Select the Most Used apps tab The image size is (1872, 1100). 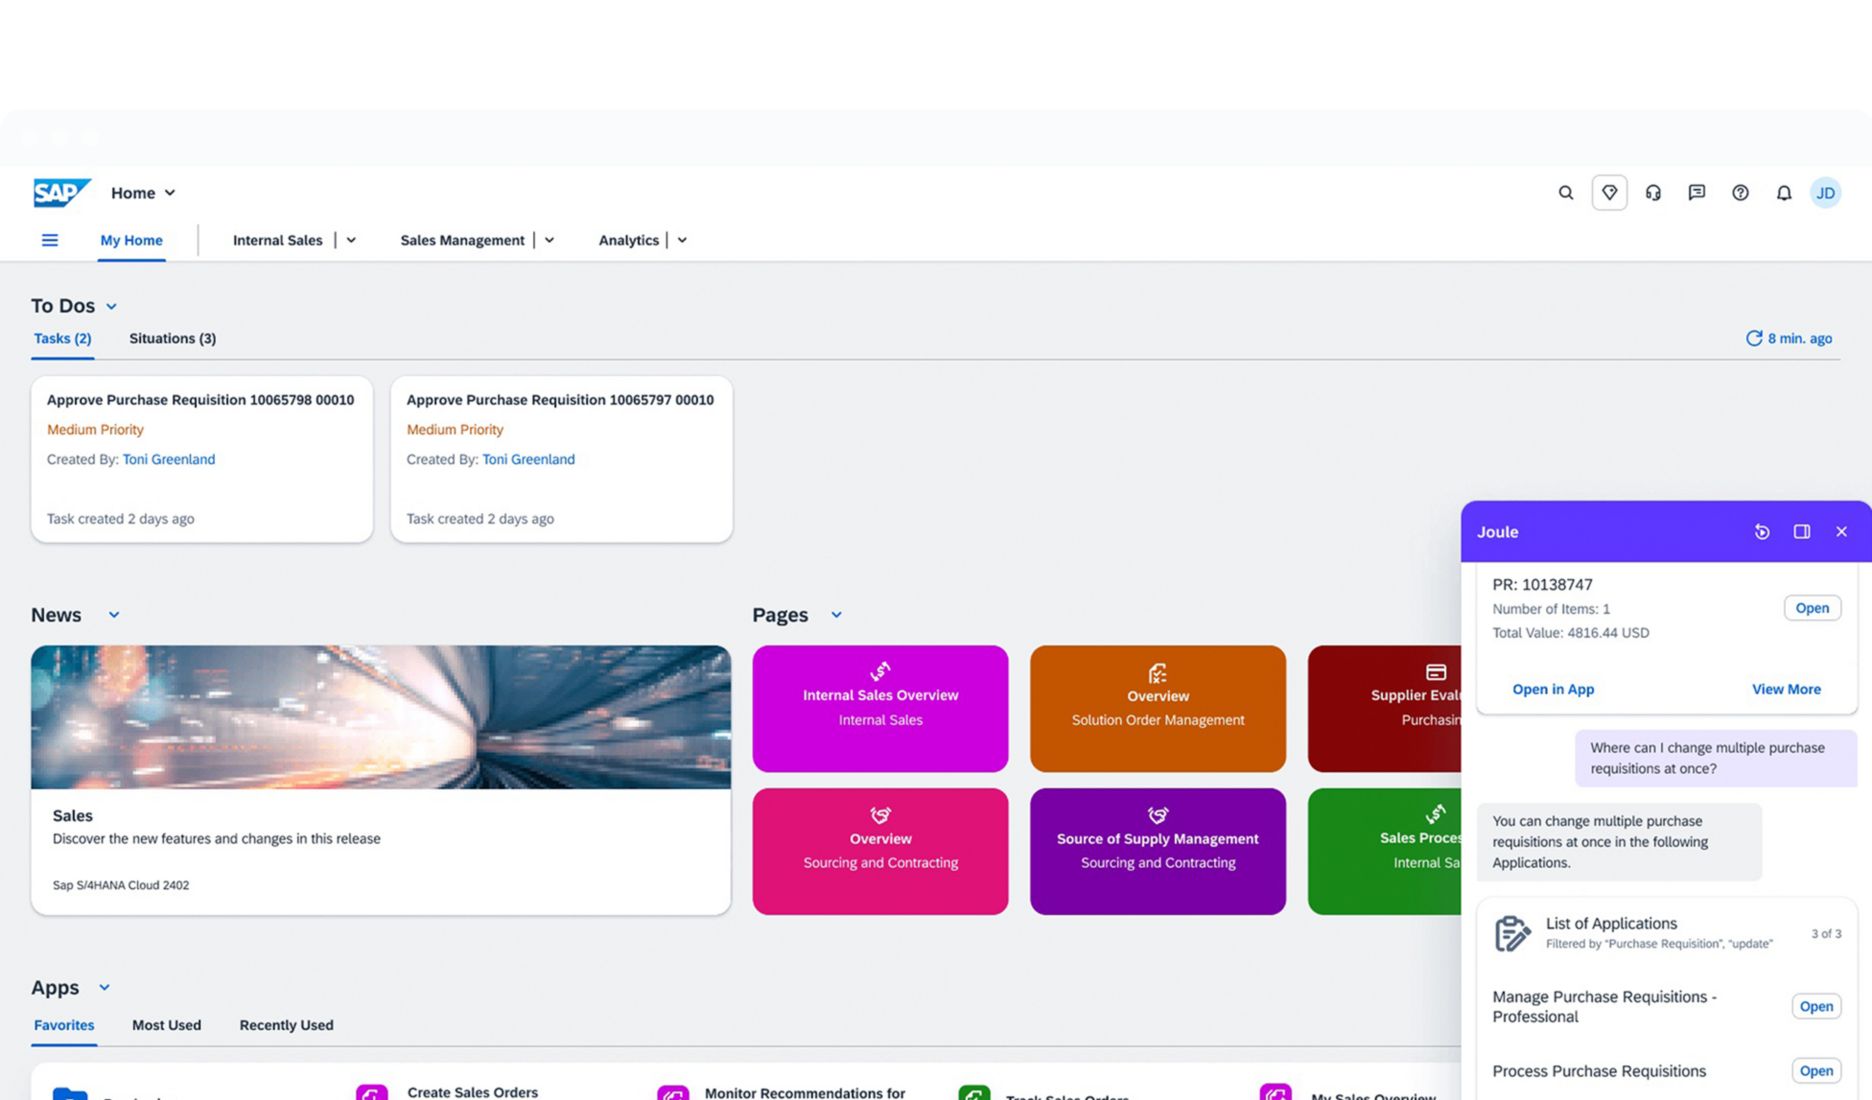click(x=166, y=1025)
